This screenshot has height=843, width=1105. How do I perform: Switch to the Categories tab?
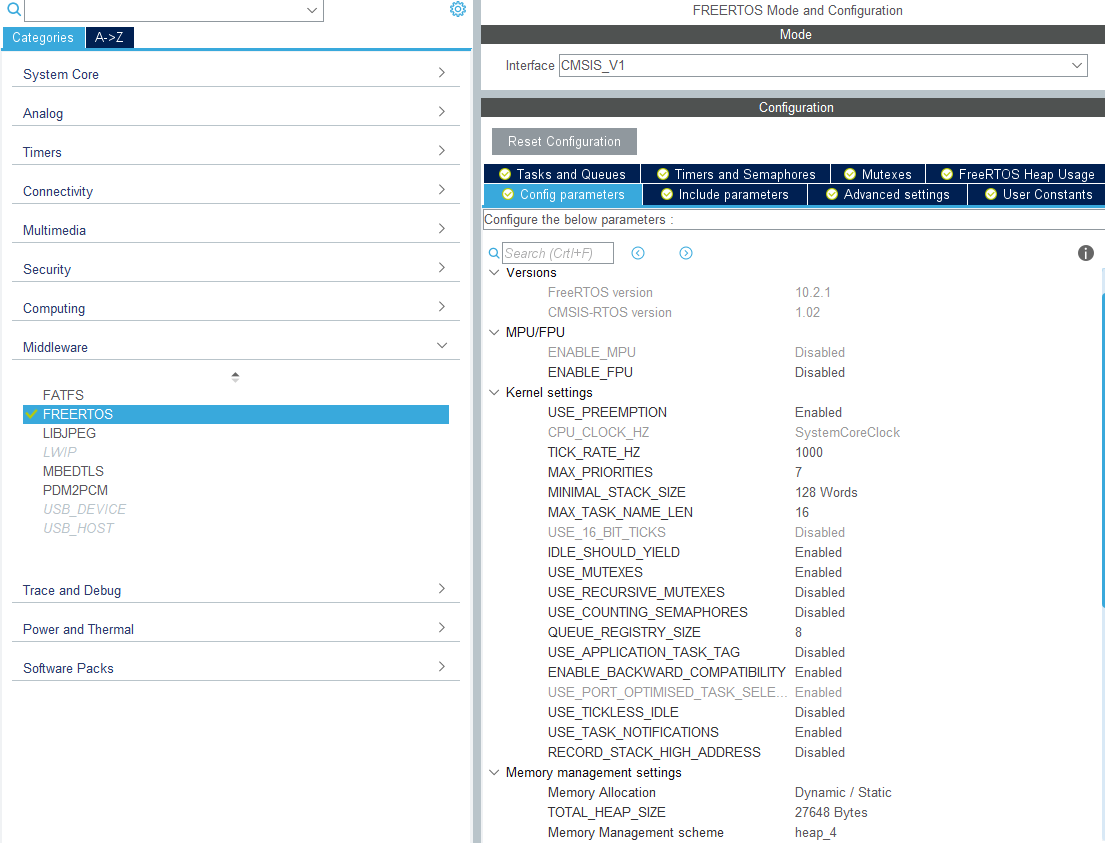tap(43, 37)
